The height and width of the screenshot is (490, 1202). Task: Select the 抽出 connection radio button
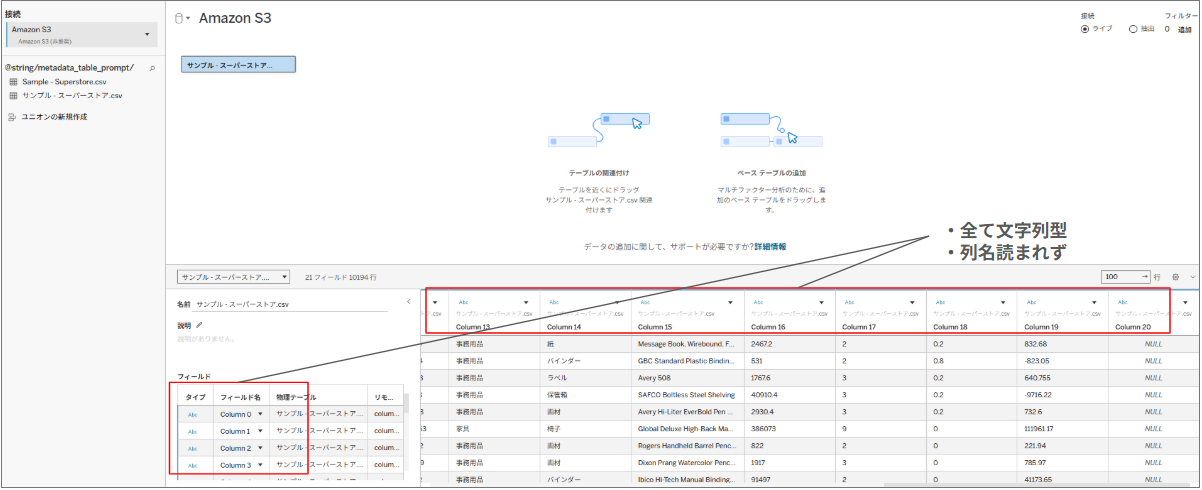pyautogui.click(x=1133, y=29)
